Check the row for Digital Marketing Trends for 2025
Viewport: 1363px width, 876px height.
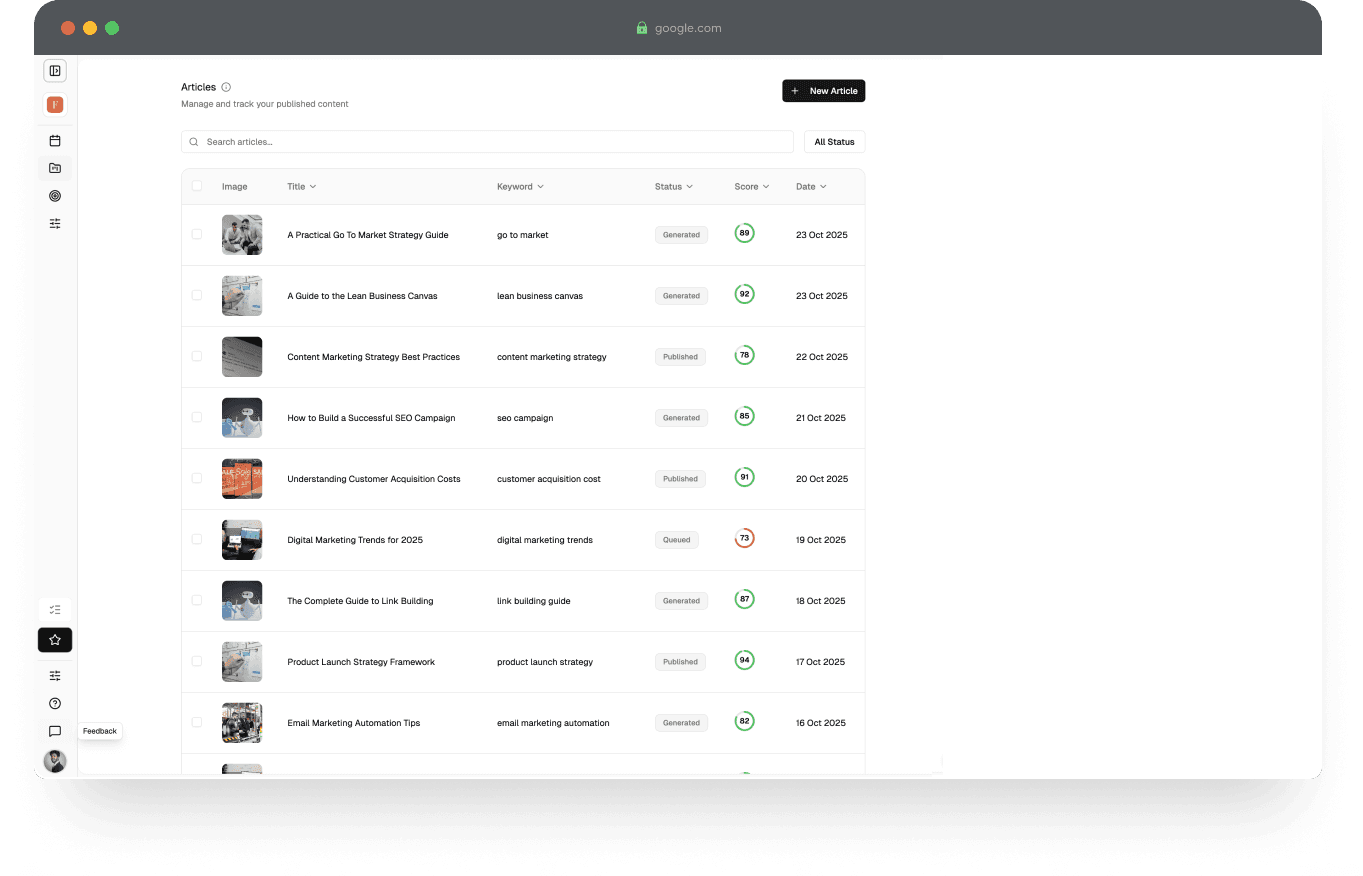[x=197, y=539]
